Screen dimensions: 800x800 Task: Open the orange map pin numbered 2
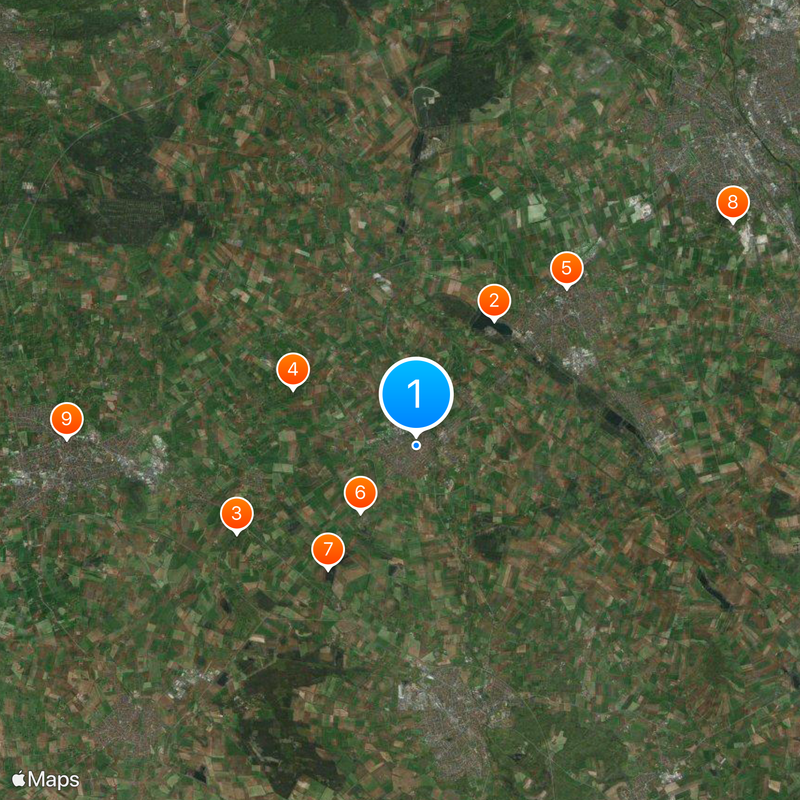(494, 301)
